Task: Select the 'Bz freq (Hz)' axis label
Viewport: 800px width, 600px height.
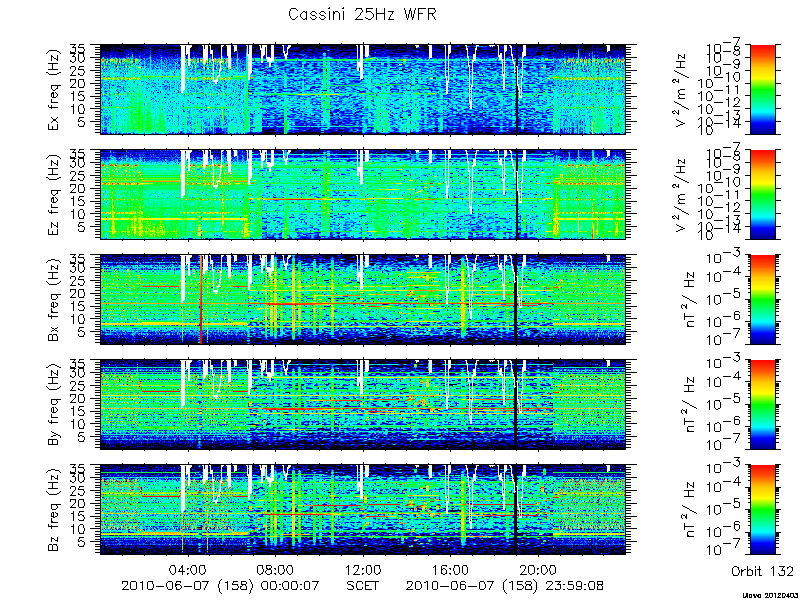Action: (55, 510)
